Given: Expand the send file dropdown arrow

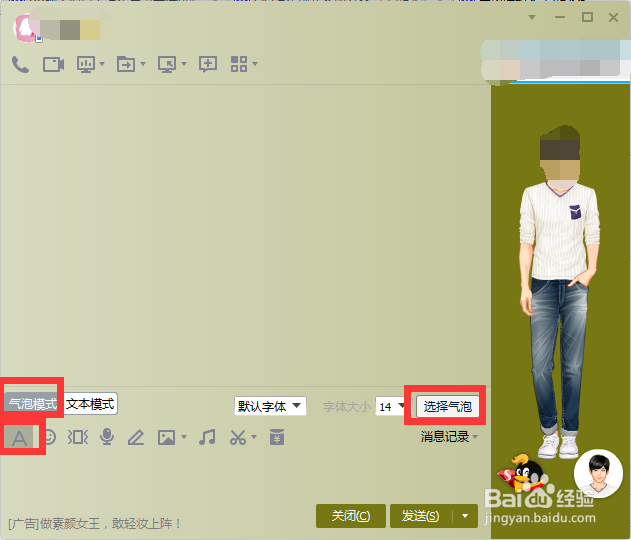Looking at the screenshot, I should [143, 64].
